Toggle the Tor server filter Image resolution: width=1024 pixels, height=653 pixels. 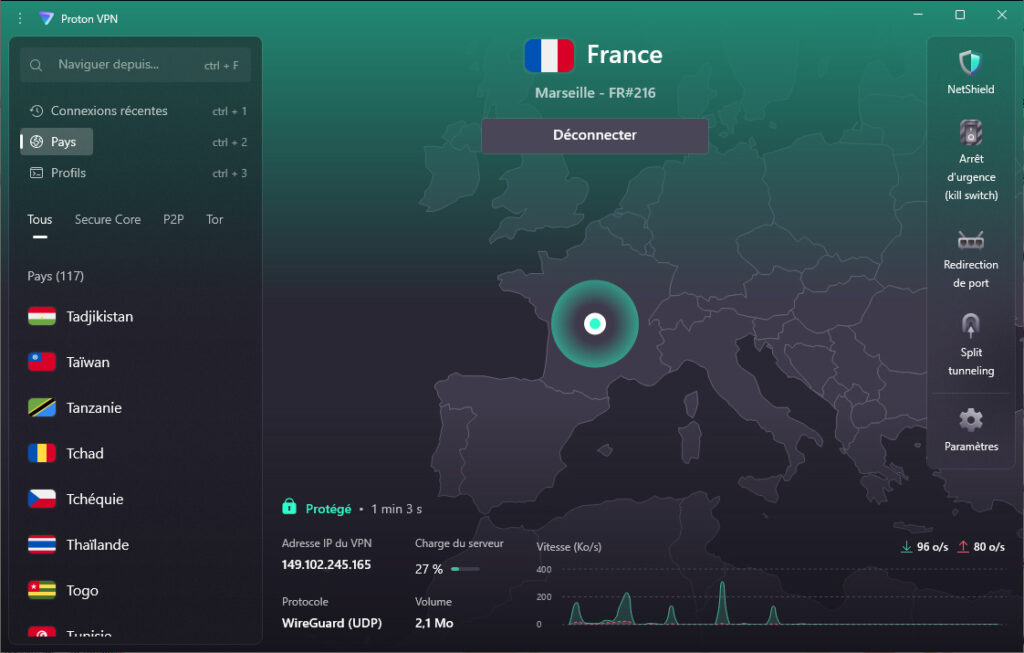[214, 219]
